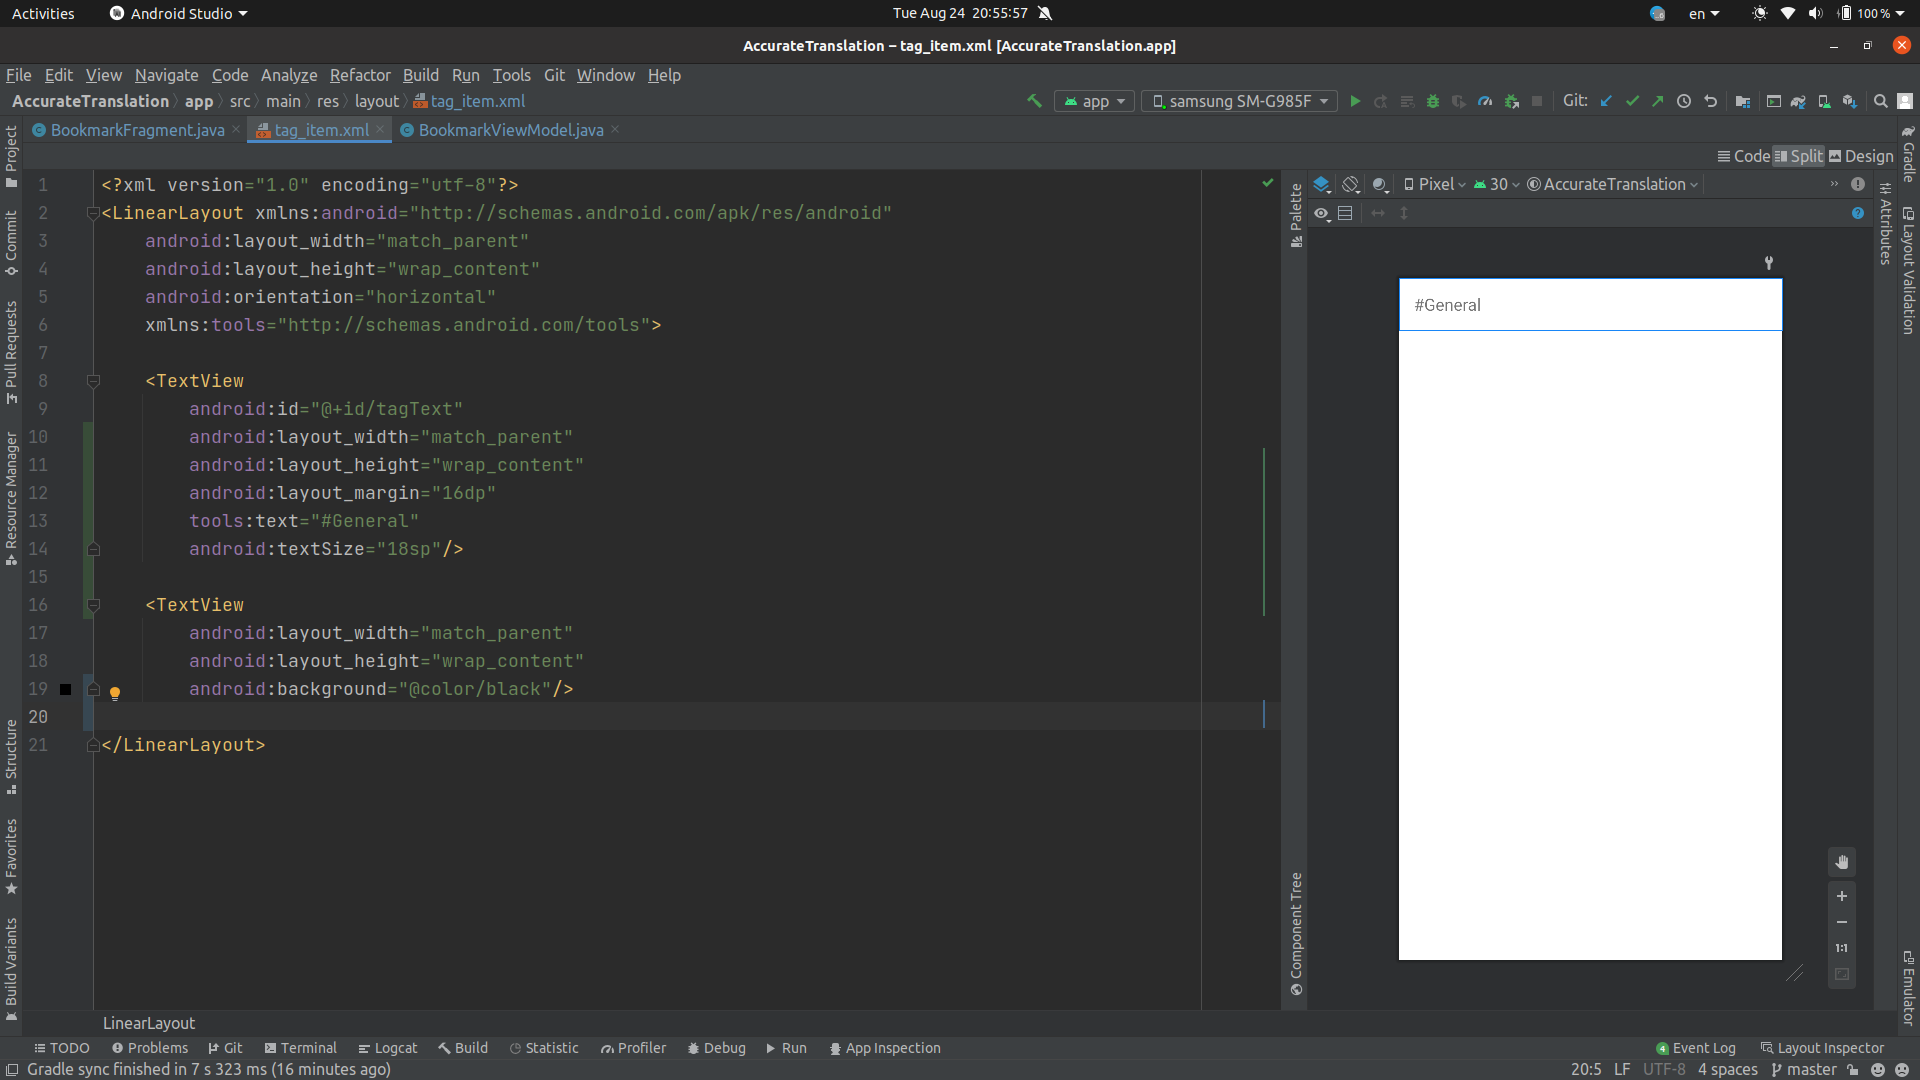
Task: Open the Select Design Surface layers icon
Action: 1322,184
